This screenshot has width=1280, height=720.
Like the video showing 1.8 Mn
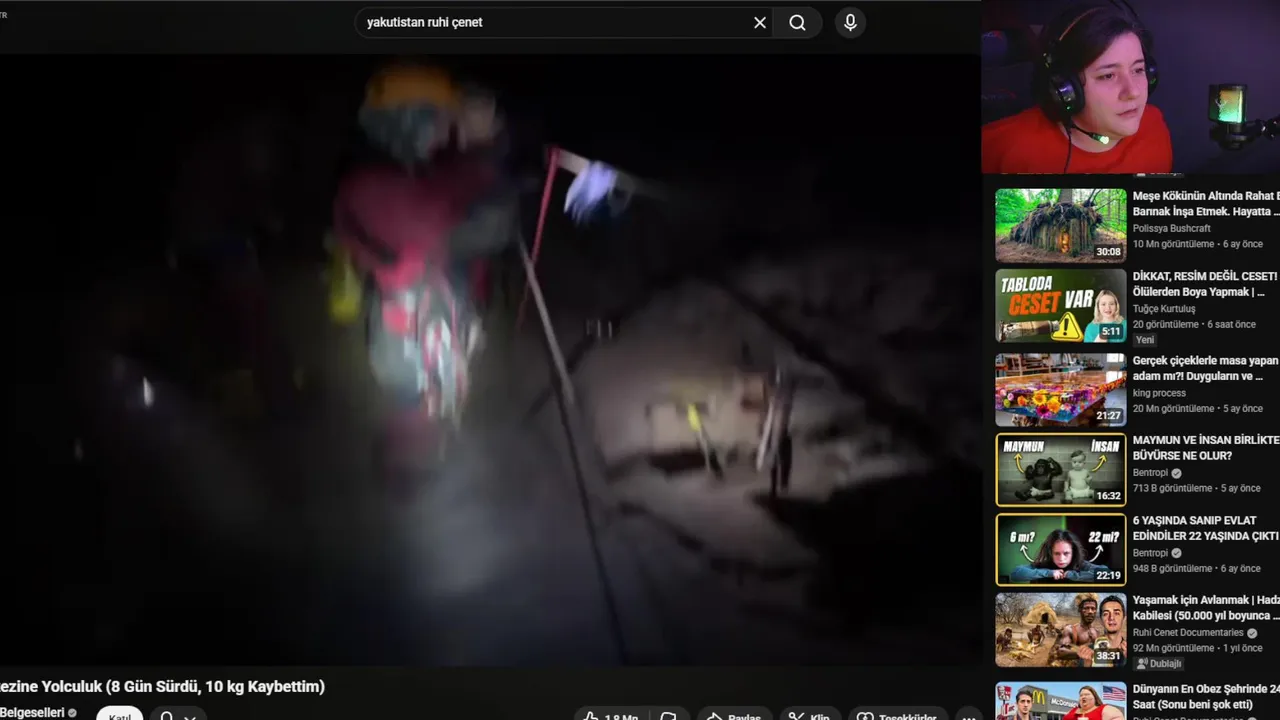click(611, 715)
